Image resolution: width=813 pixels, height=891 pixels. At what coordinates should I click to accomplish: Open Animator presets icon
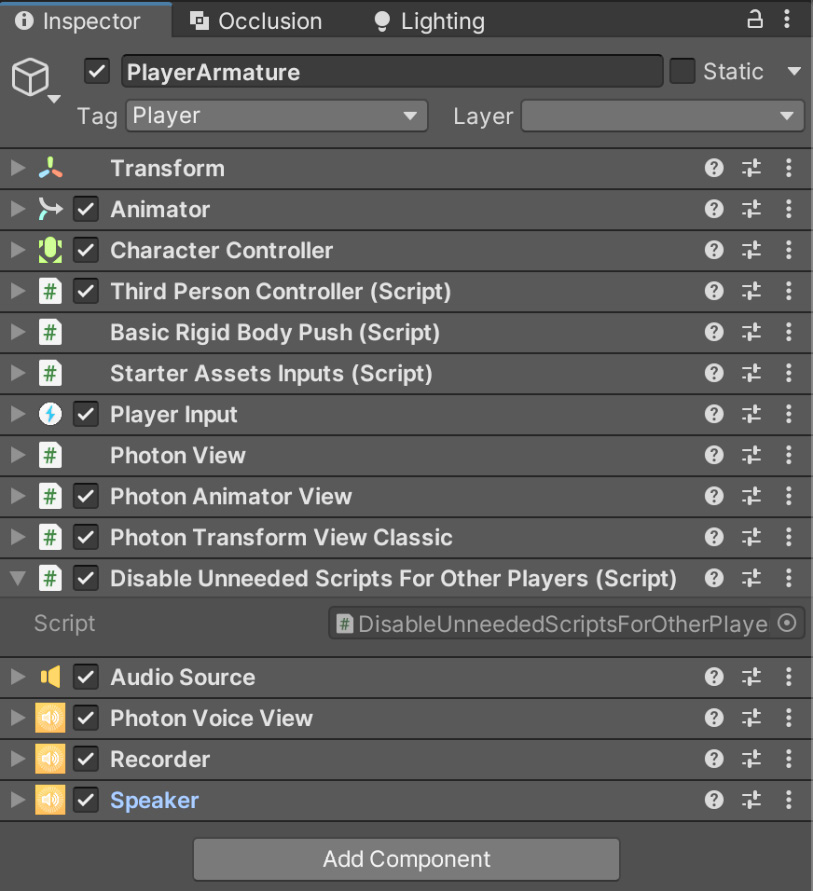(751, 209)
